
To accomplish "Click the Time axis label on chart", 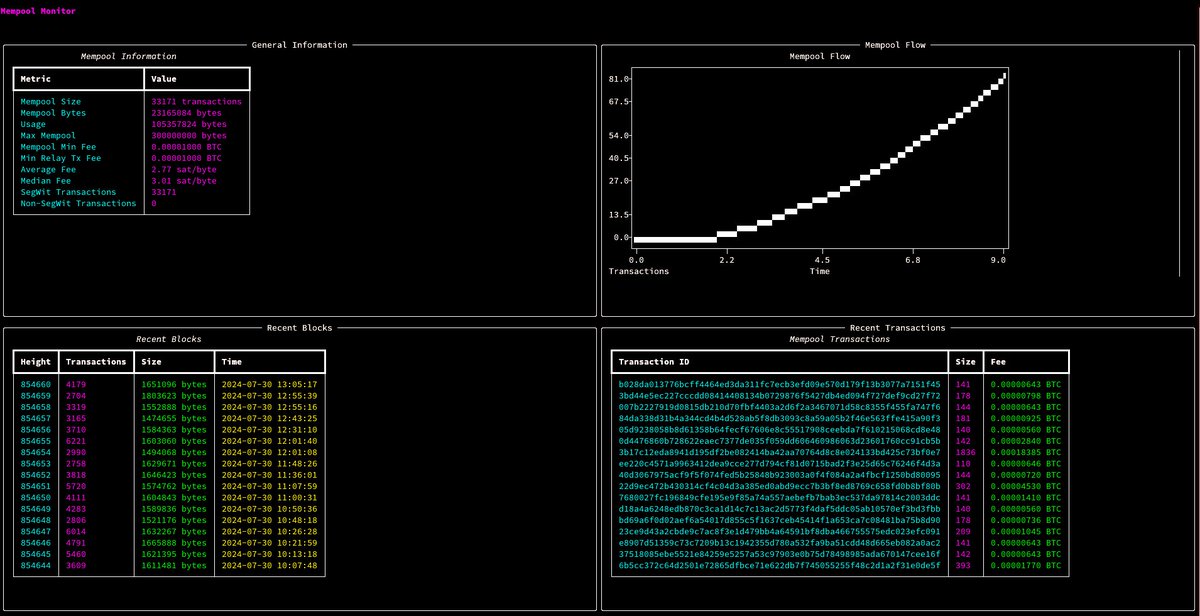I will 820,271.
